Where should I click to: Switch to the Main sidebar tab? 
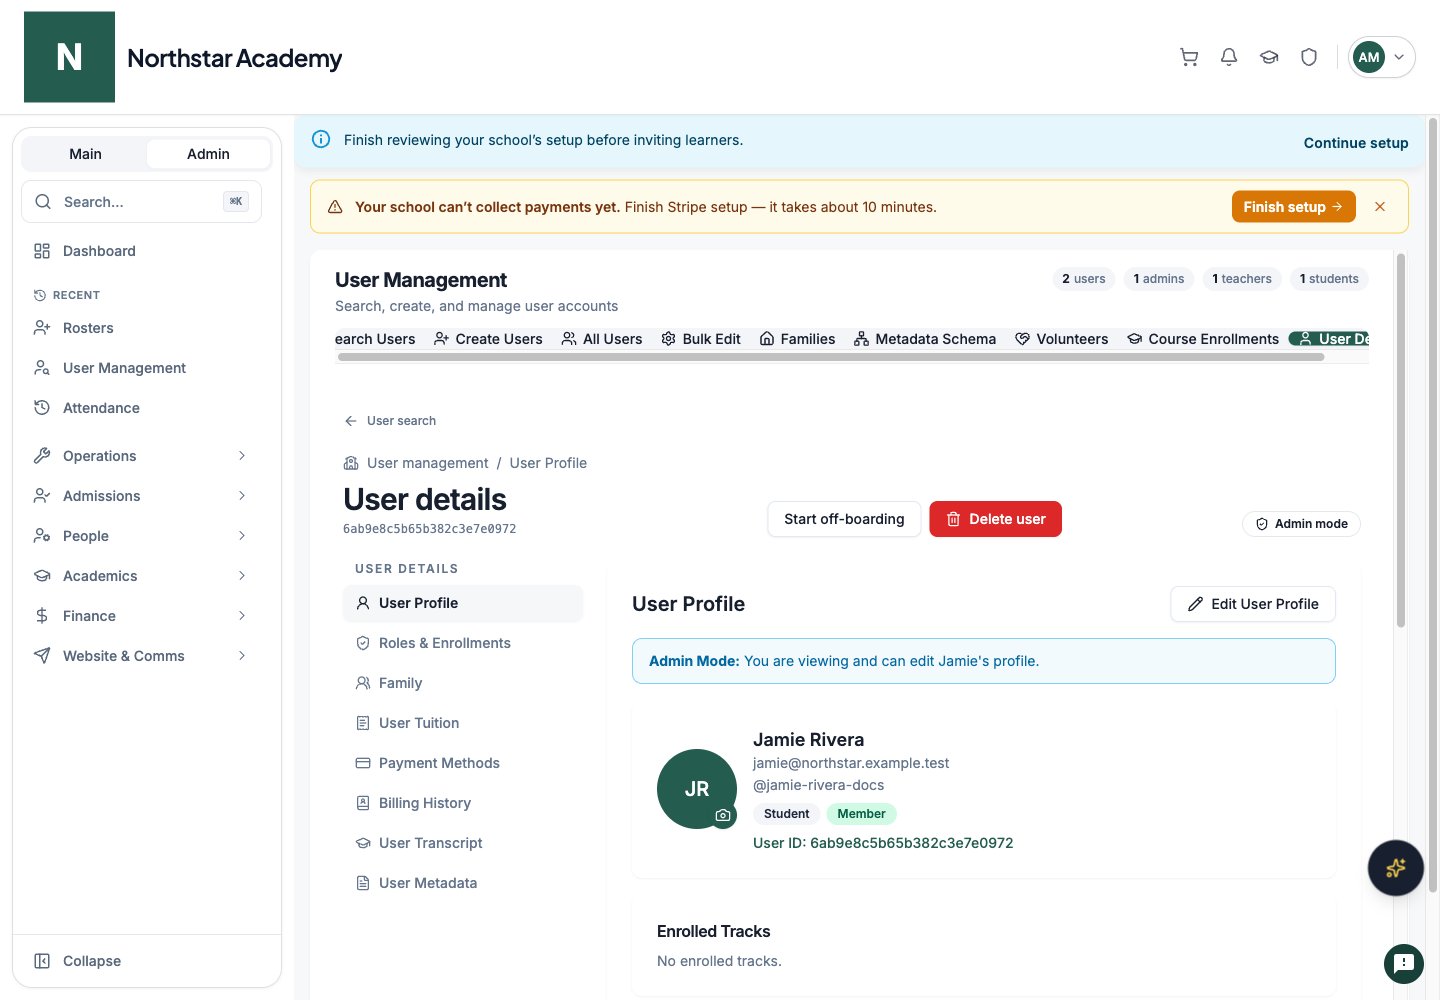[85, 154]
